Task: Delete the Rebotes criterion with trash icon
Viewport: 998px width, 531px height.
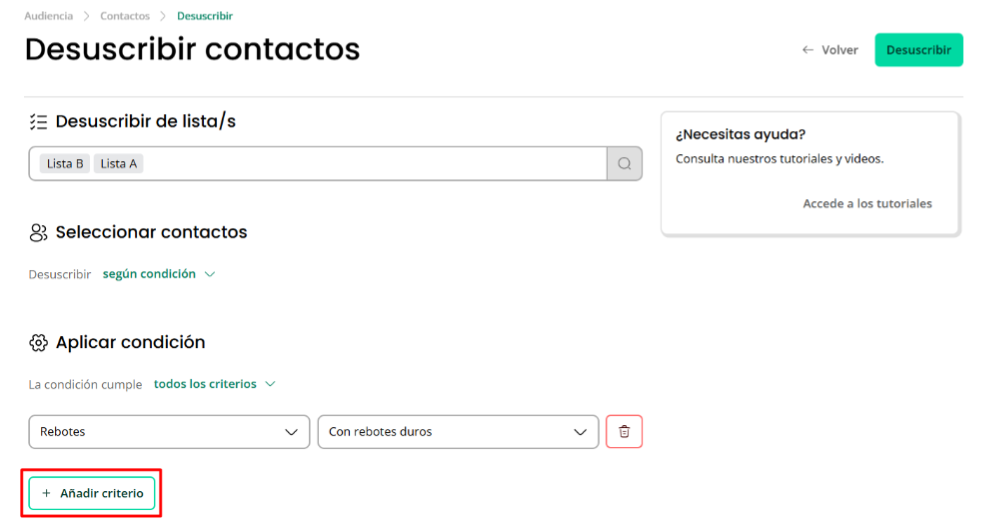Action: tap(624, 432)
